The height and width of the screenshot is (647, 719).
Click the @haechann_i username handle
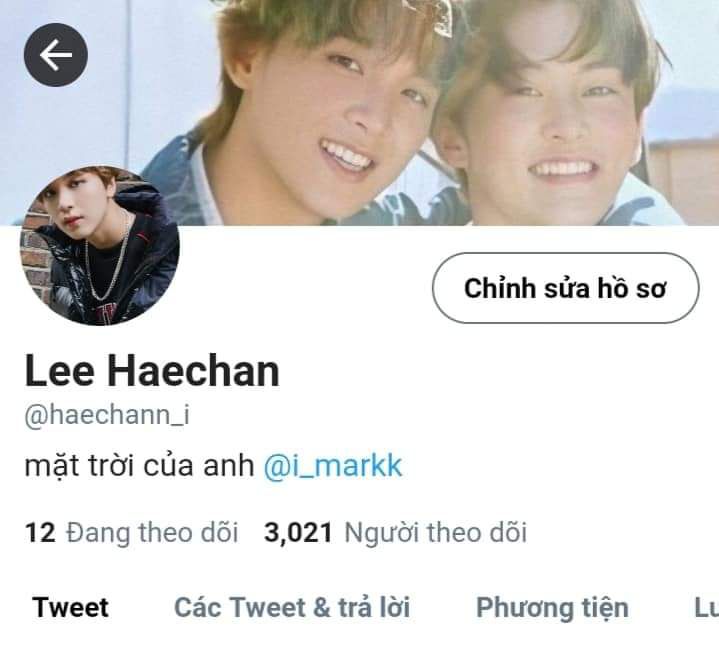click(x=107, y=415)
